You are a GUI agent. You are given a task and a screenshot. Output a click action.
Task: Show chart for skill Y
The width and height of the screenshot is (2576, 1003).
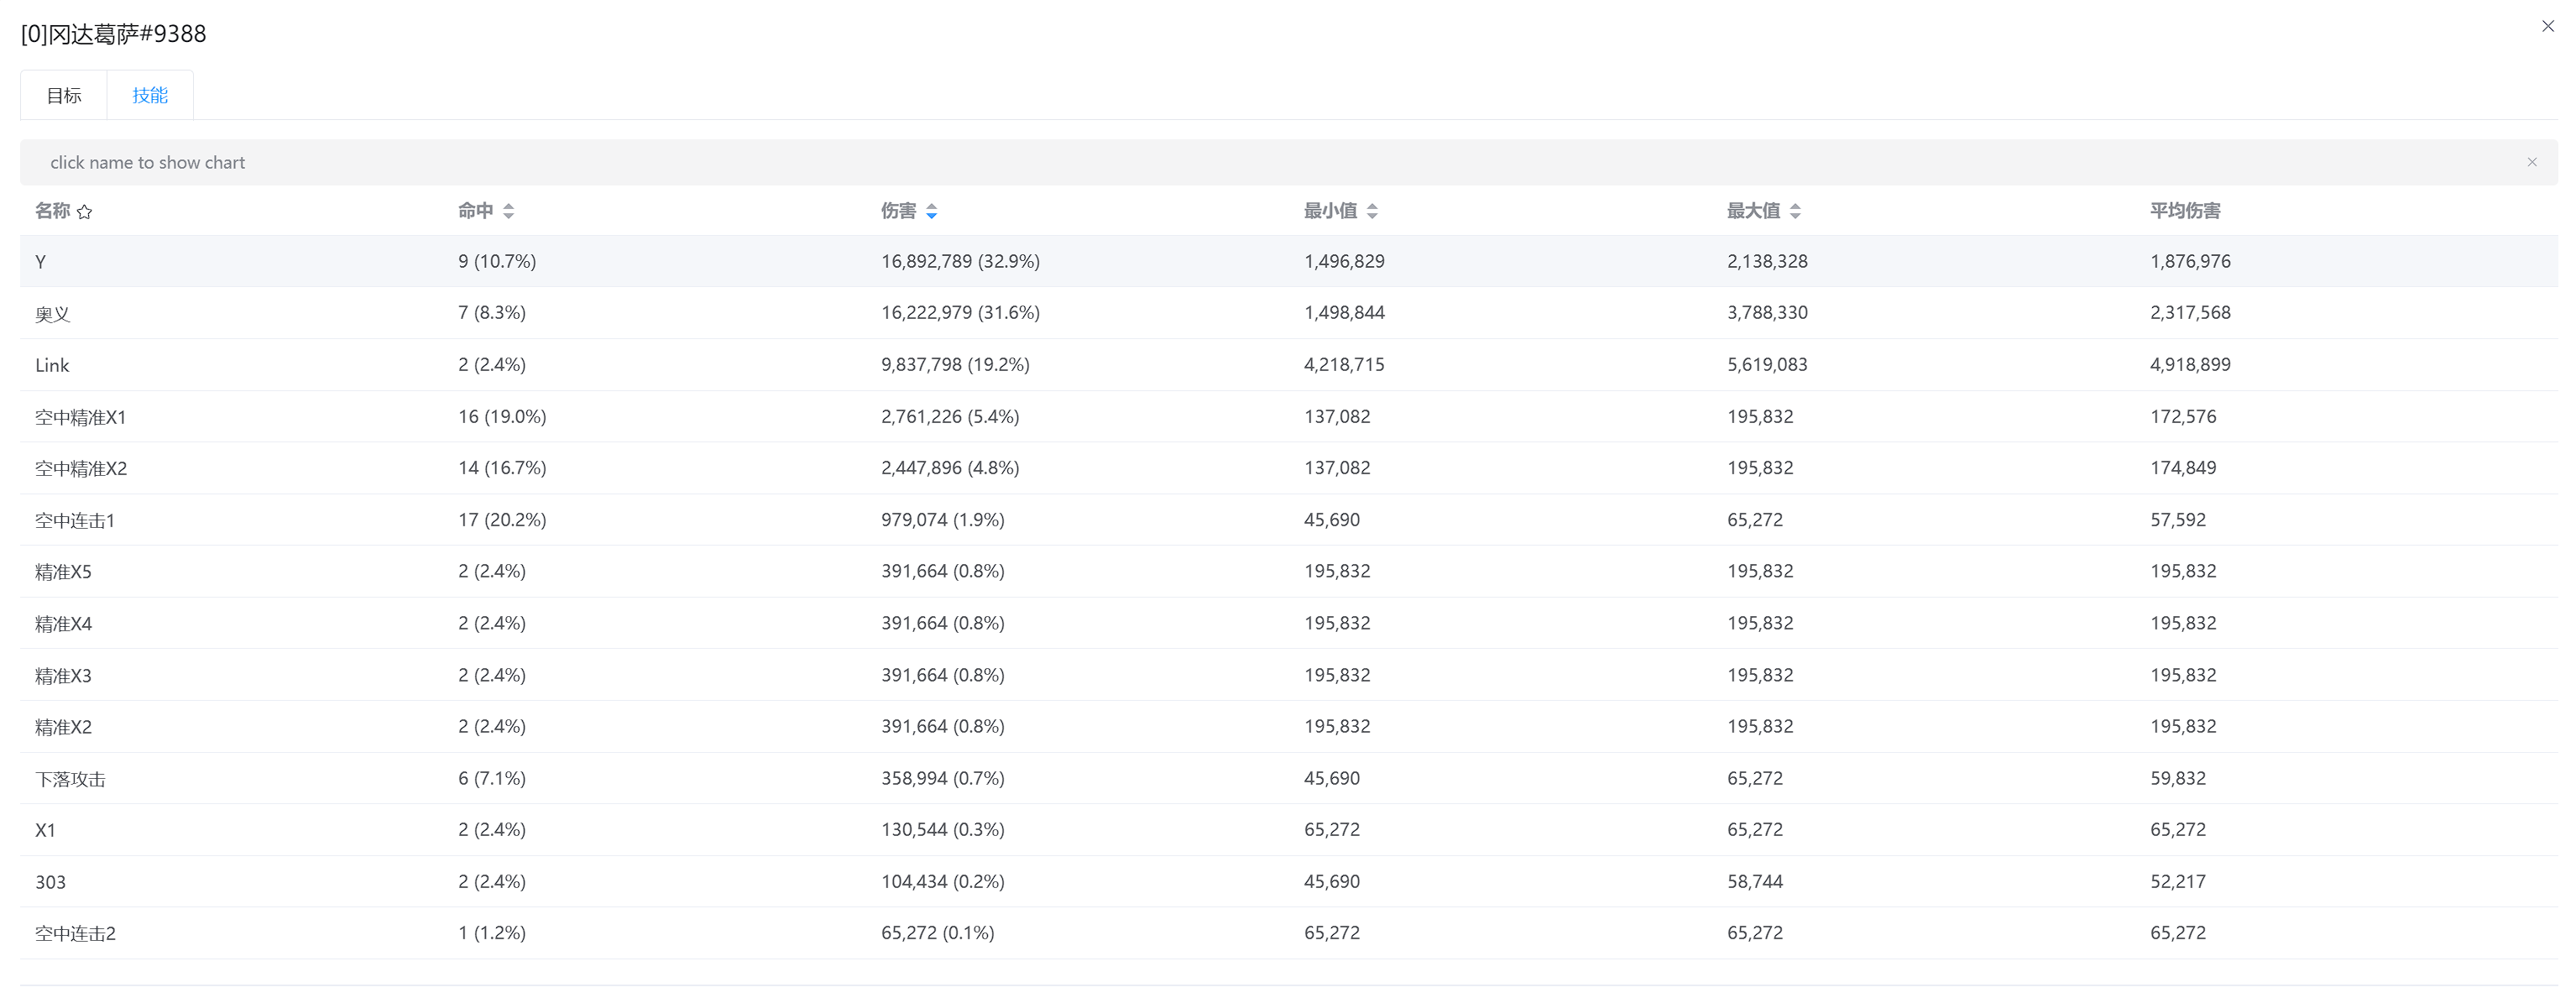click(x=41, y=262)
